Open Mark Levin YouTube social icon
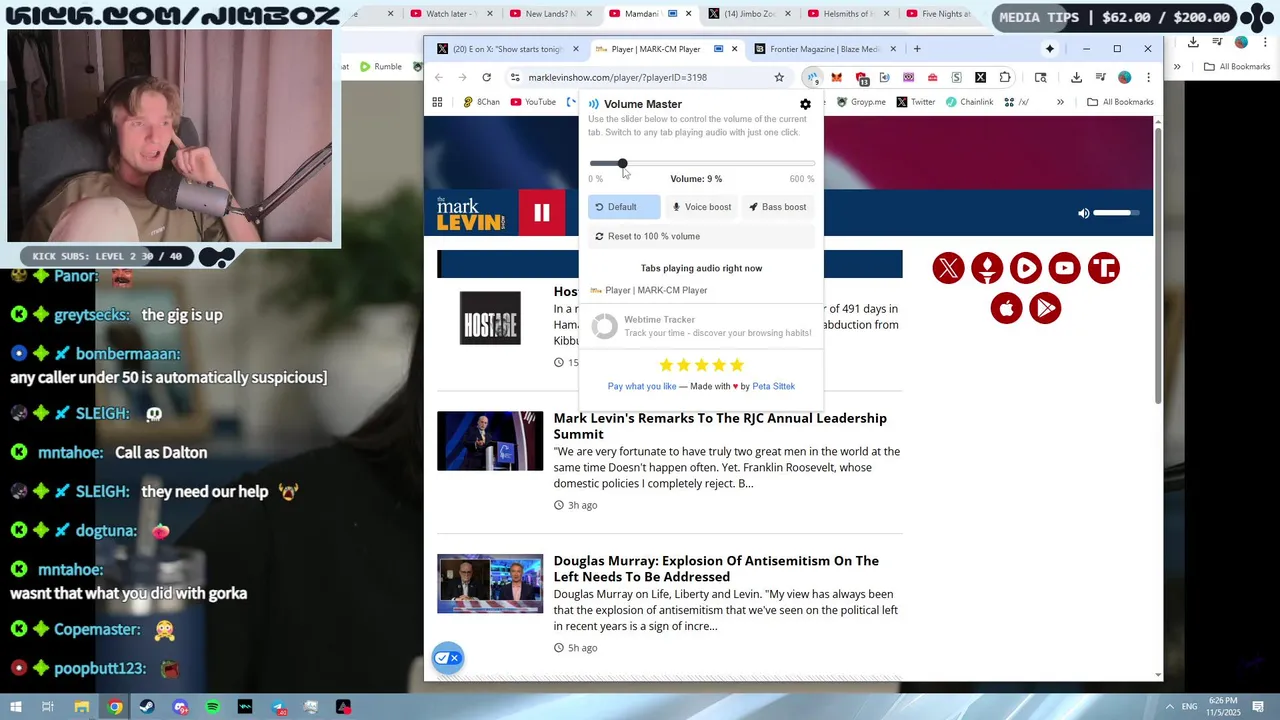The height and width of the screenshot is (720, 1280). point(1065,268)
